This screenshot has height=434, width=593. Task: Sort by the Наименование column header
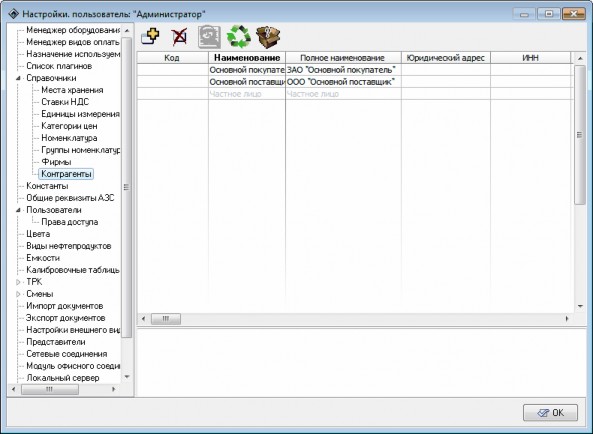tap(247, 58)
